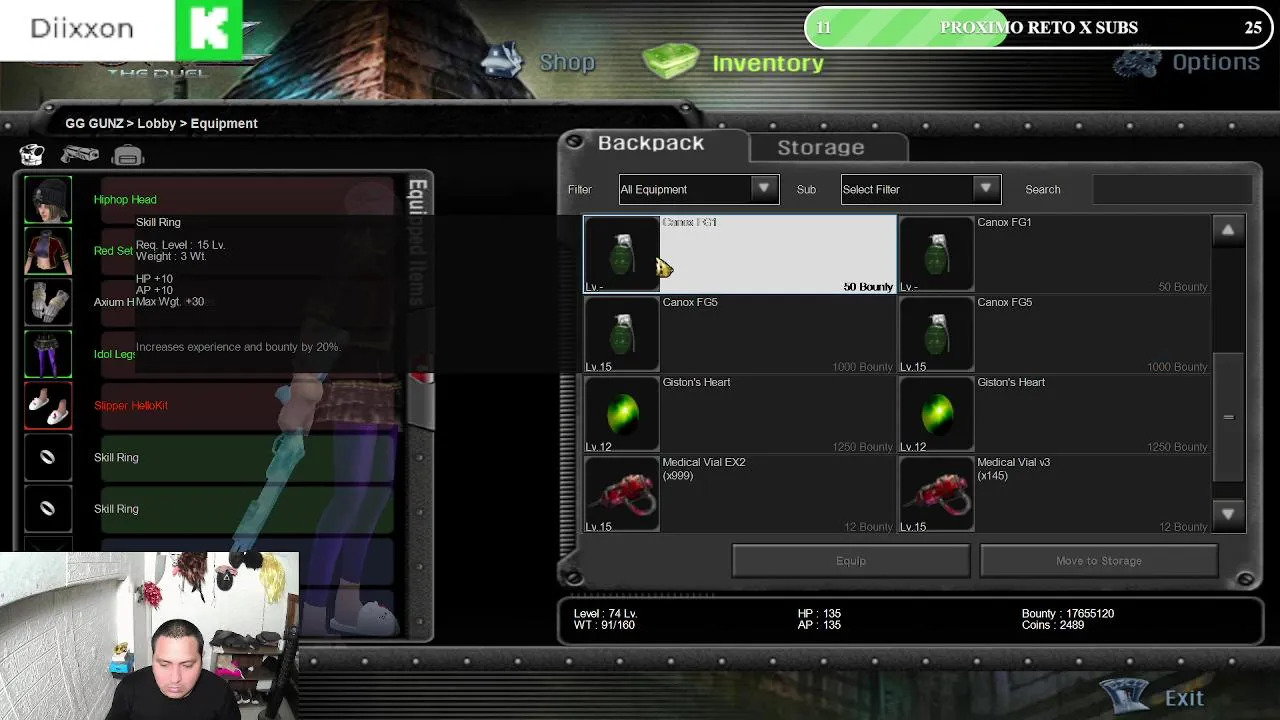The image size is (1280, 720).
Task: Open the Select Filter sub dropdown
Action: 920,189
